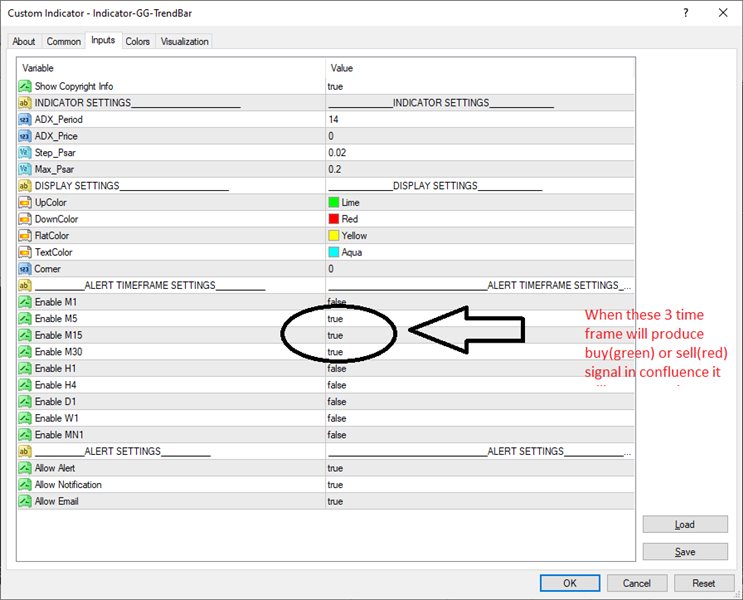Click the boolean icon beside Allow Alert
The height and width of the screenshot is (600, 743).
(x=25, y=468)
